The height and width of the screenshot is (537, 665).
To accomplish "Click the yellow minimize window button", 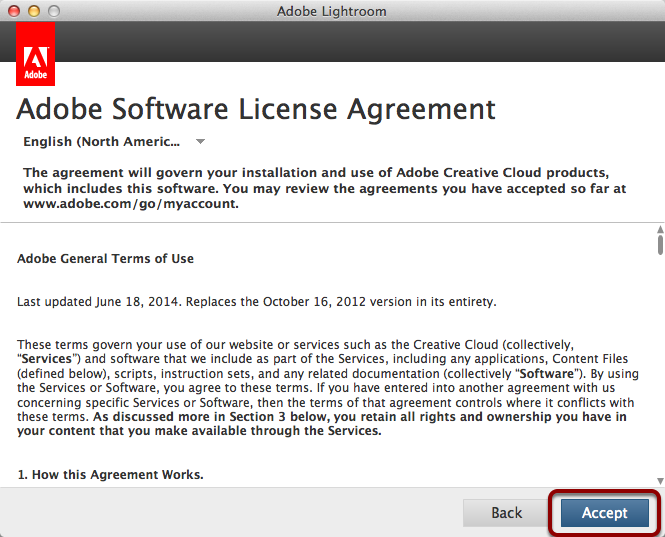I will click(34, 11).
